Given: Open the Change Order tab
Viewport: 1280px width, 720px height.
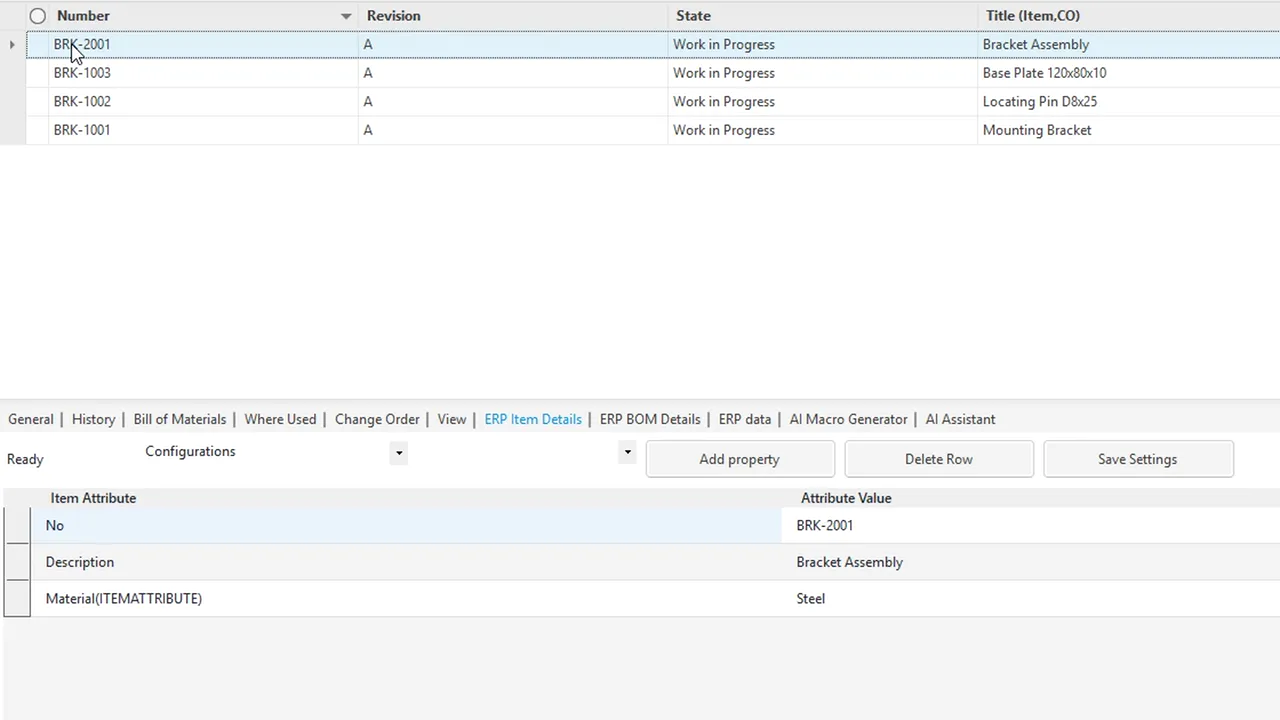Looking at the screenshot, I should [377, 419].
